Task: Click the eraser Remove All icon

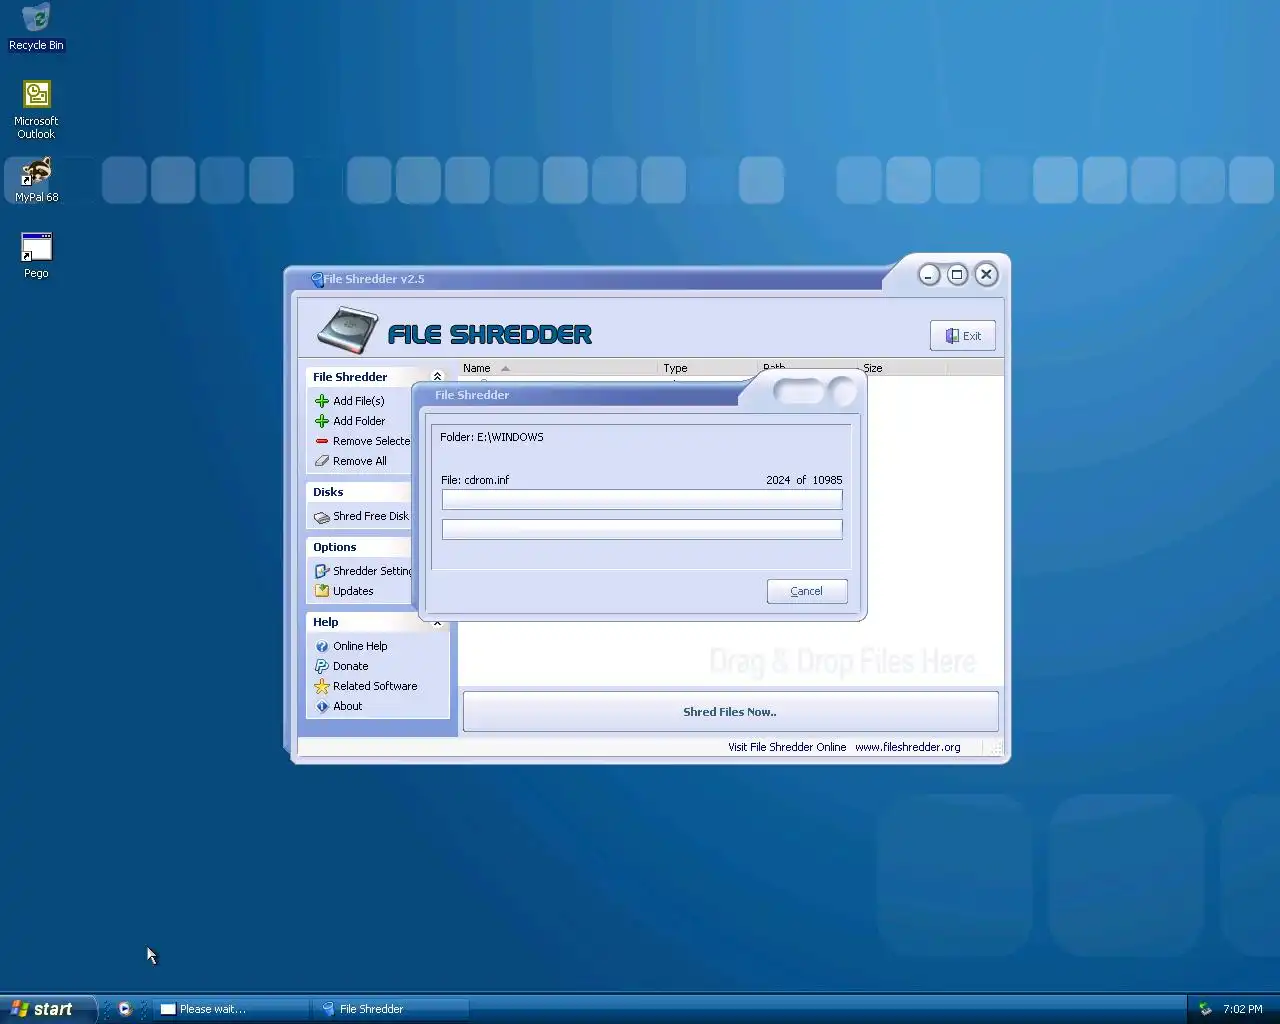Action: (322, 461)
